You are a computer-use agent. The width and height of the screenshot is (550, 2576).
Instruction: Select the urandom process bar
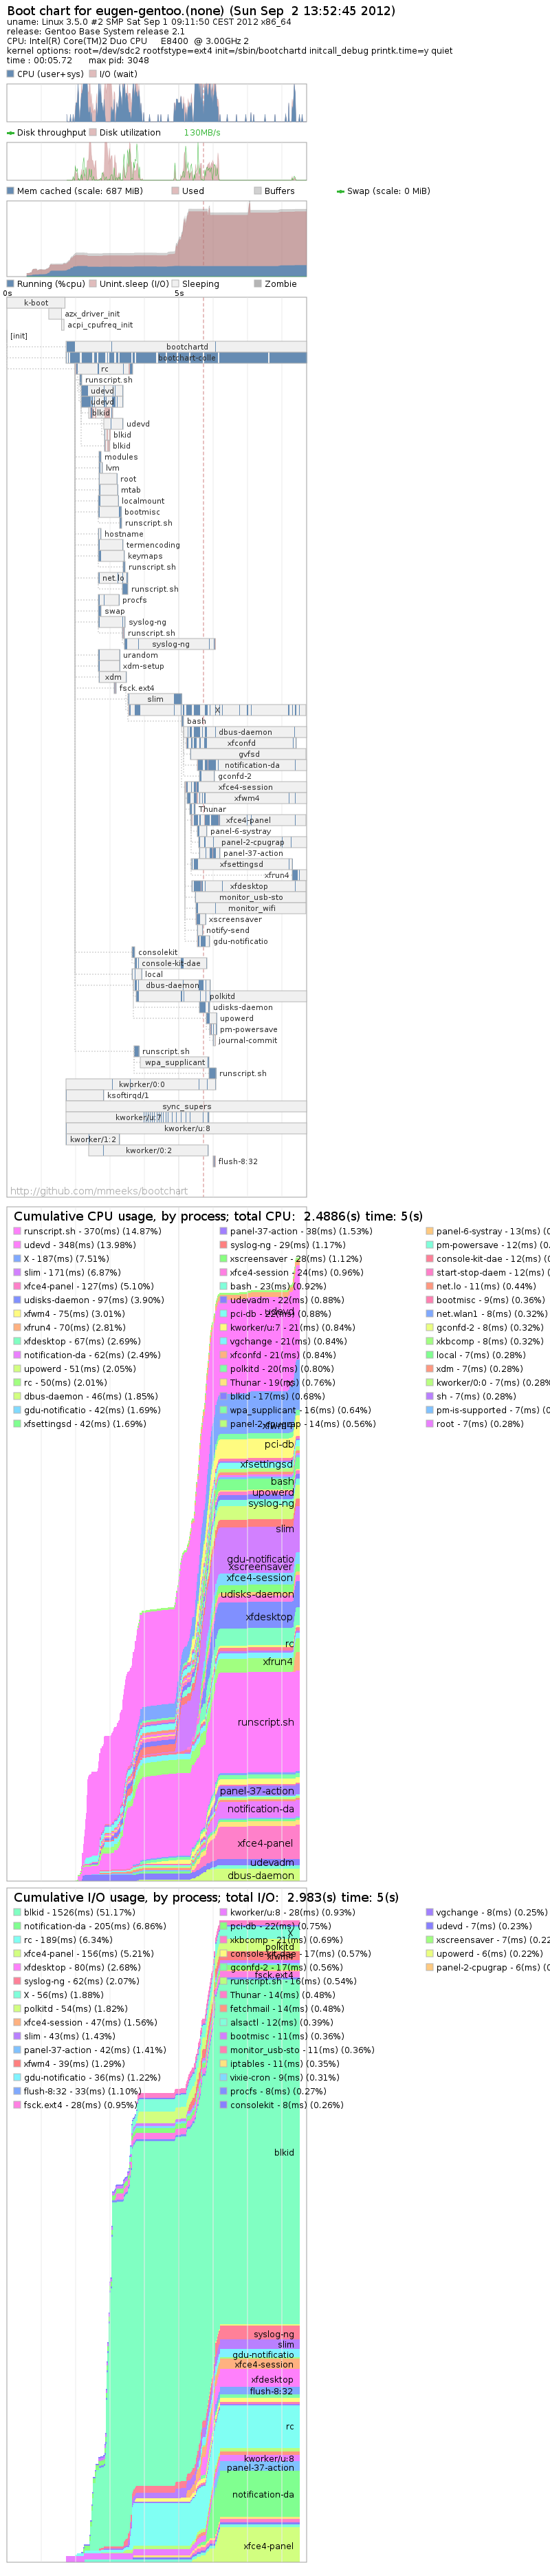pos(109,654)
